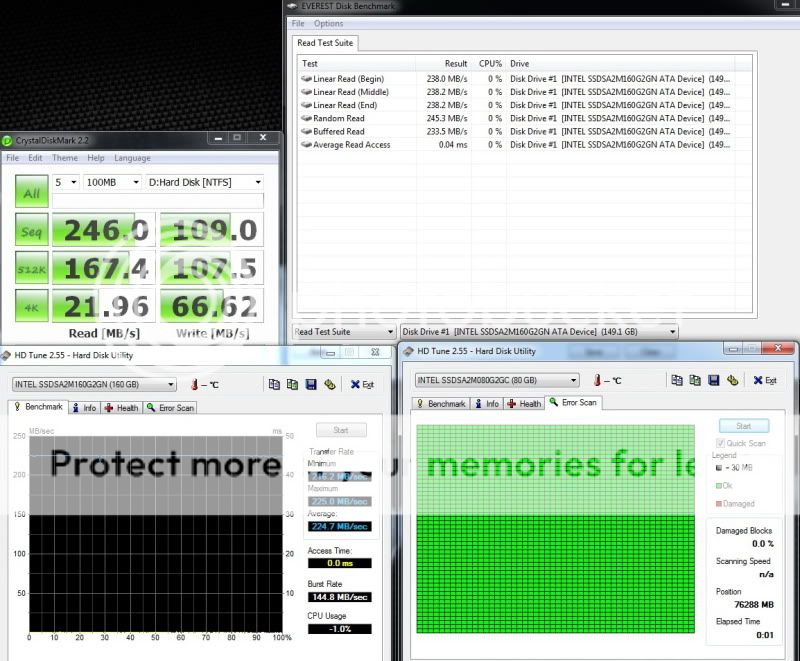
Task: Switch to Benchmark tab in right HD Tune
Action: [441, 403]
